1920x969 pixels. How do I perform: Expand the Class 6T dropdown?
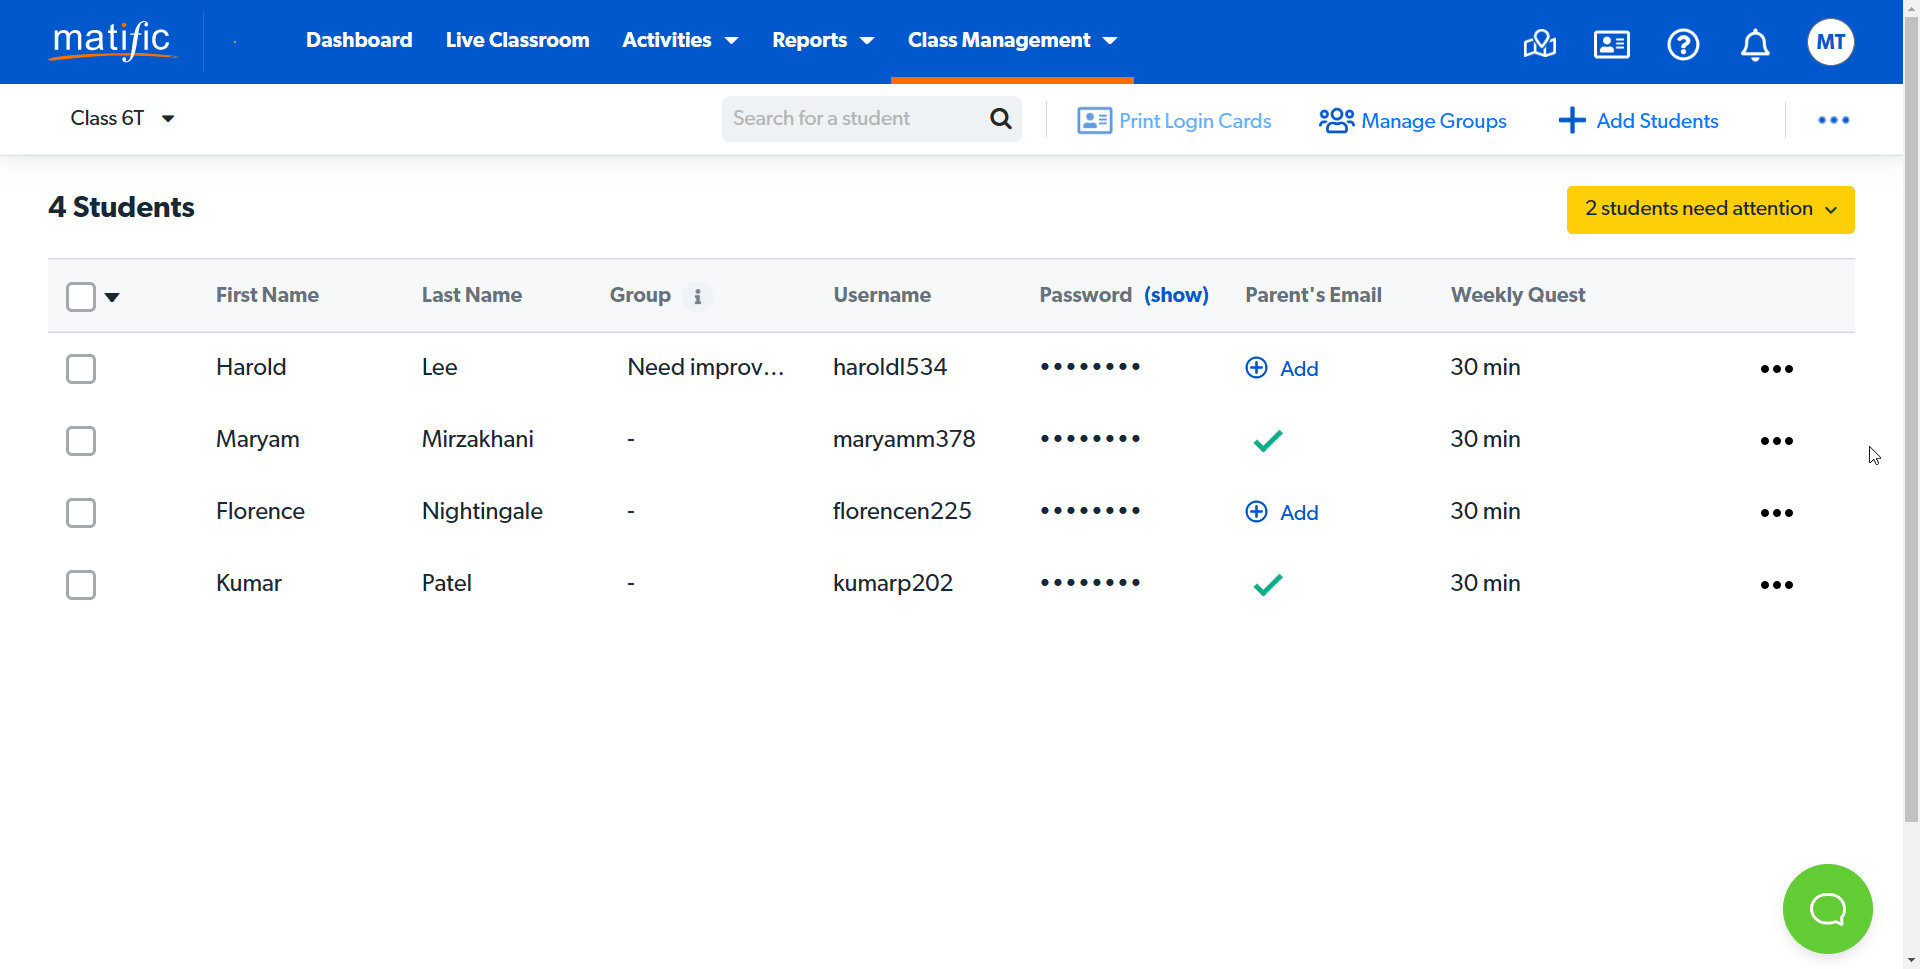click(x=122, y=118)
